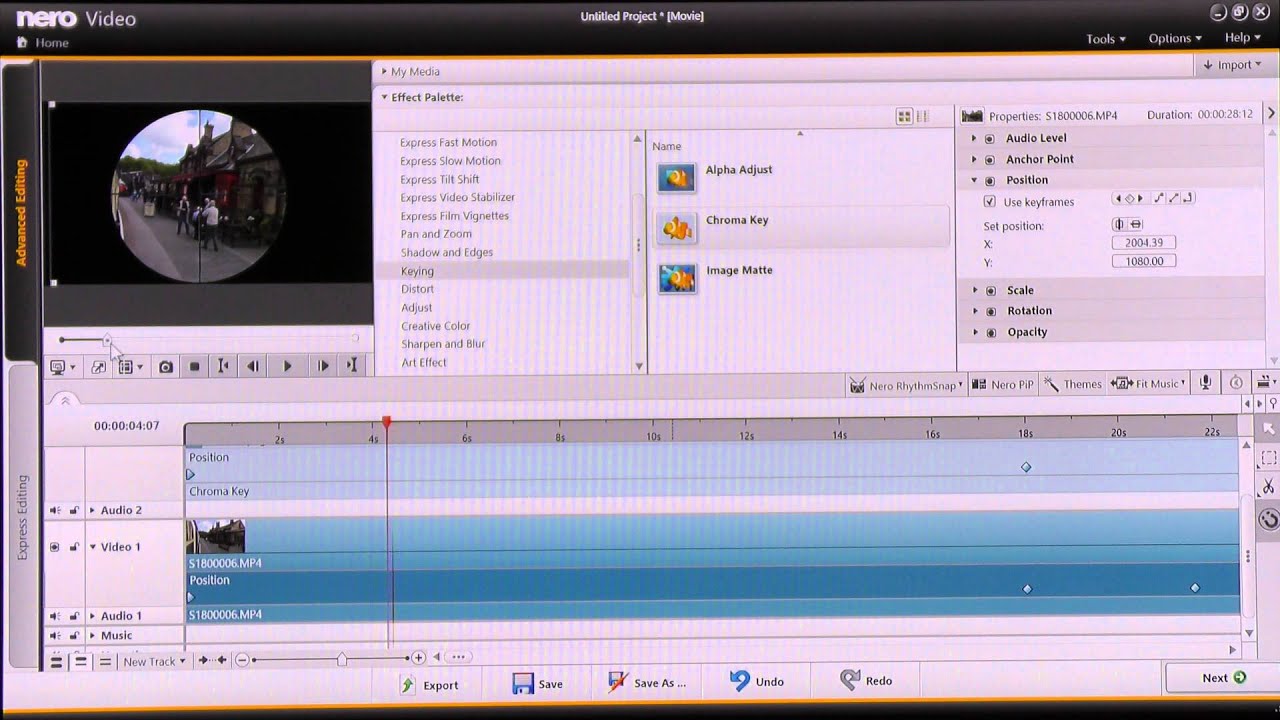Click the Next button
The width and height of the screenshot is (1280, 720).
click(x=1222, y=678)
